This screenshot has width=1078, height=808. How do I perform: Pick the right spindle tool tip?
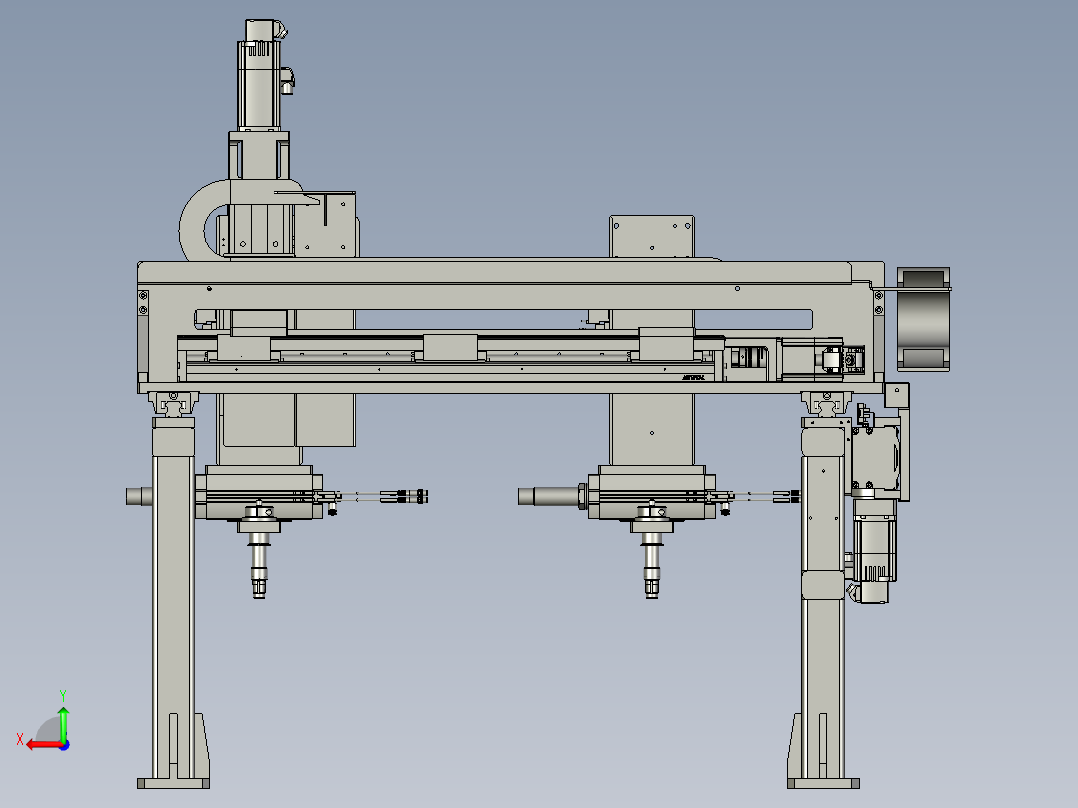tap(652, 589)
